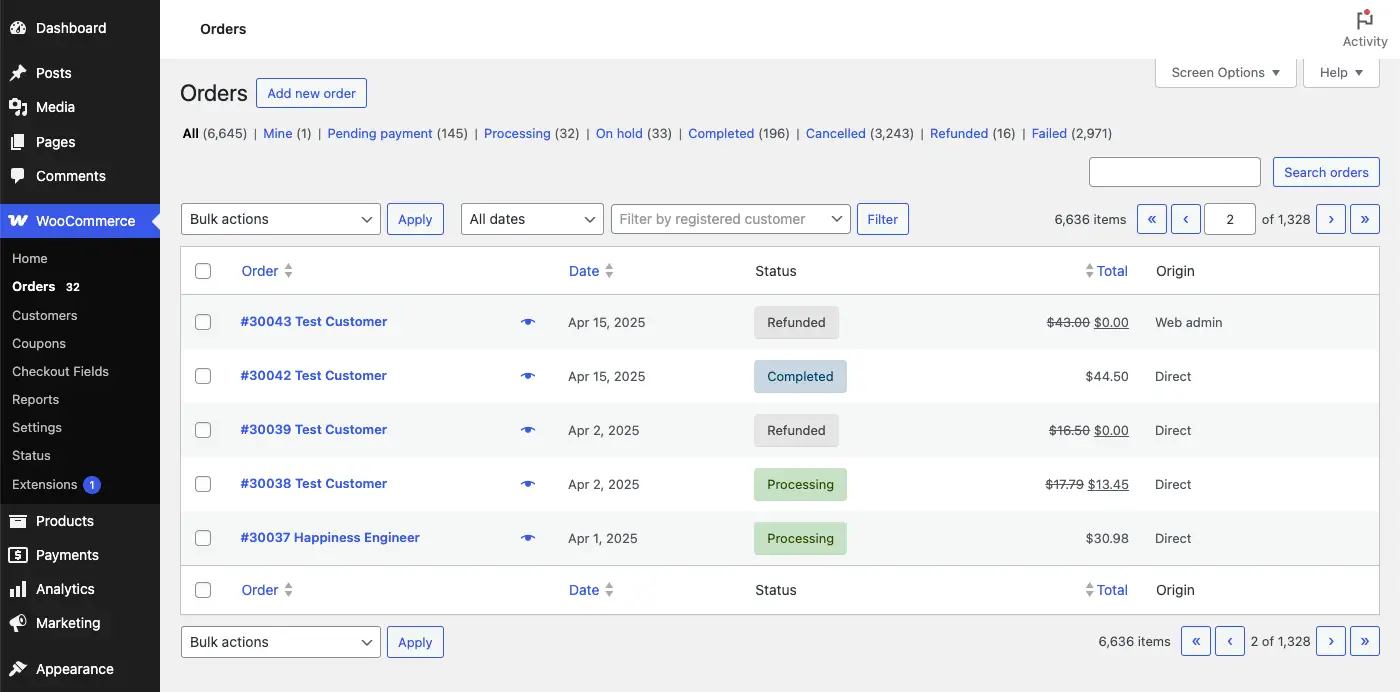1400x692 pixels.
Task: Click the Posts pushpin icon in sidebar
Action: pyautogui.click(x=17, y=72)
